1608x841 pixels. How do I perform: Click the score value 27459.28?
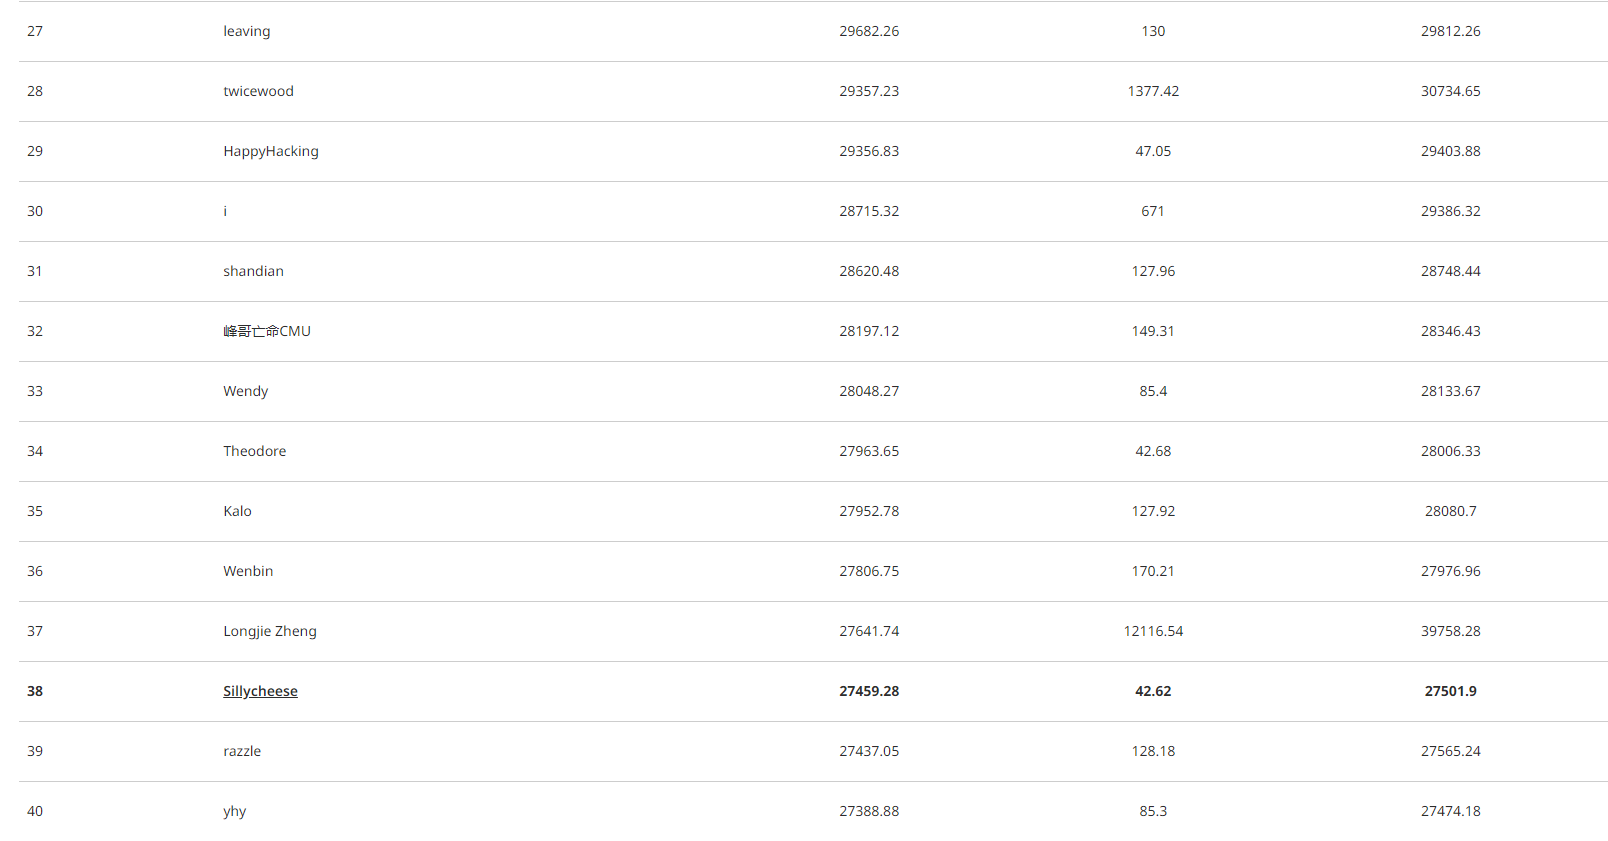pos(869,691)
